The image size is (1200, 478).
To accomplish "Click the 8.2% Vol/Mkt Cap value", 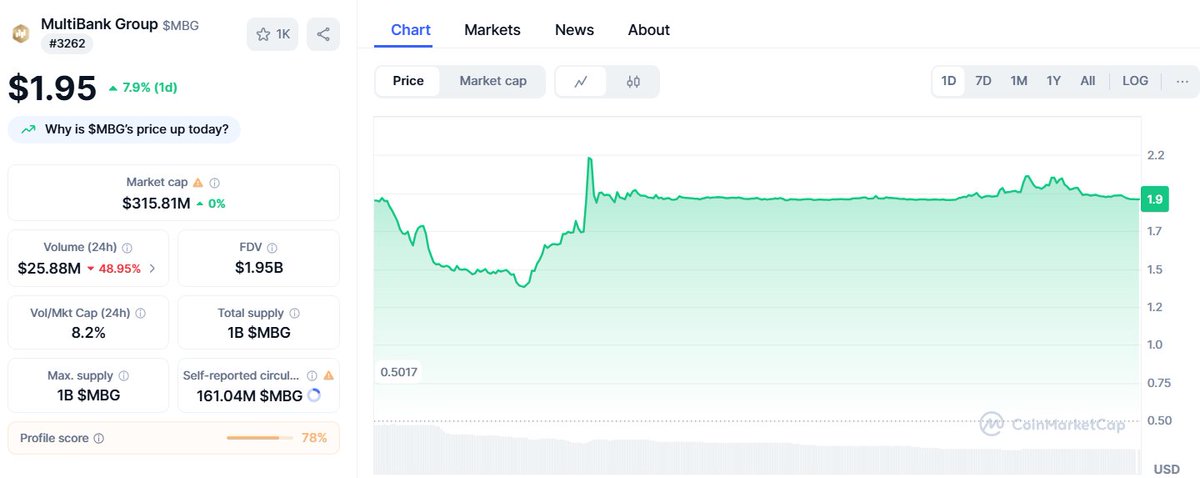I will [x=87, y=333].
